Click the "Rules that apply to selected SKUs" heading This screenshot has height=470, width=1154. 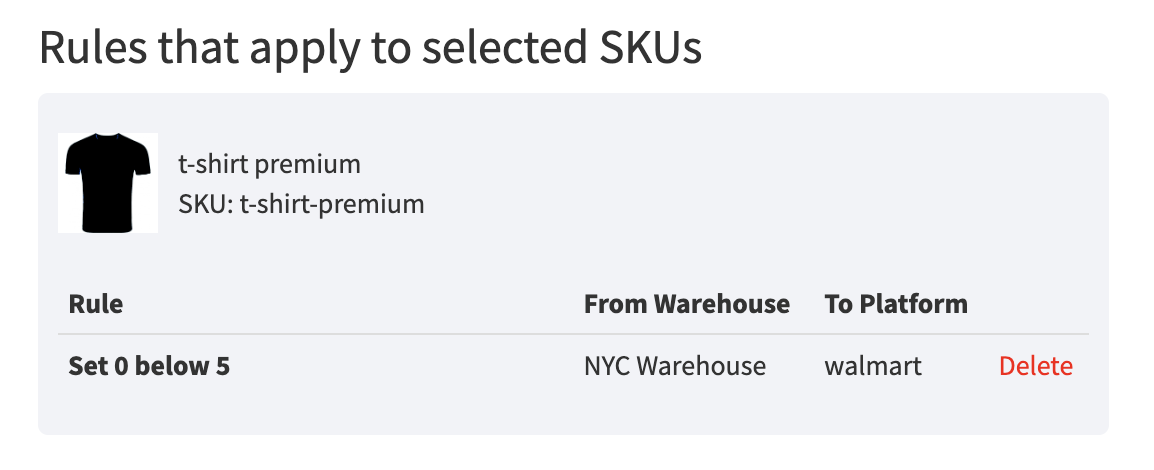pyautogui.click(x=370, y=48)
